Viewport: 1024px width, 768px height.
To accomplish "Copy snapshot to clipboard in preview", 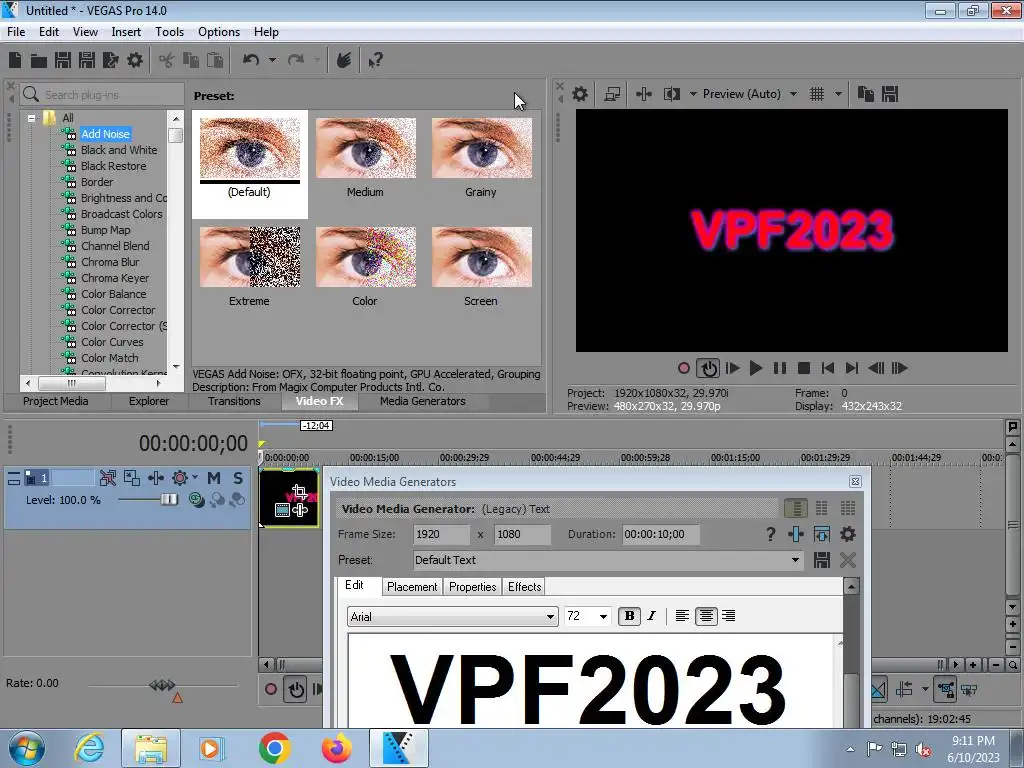I will [866, 94].
